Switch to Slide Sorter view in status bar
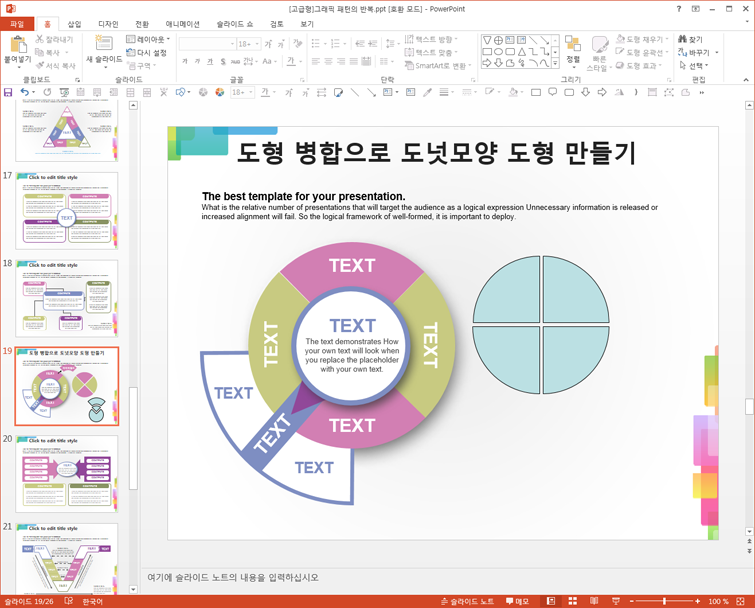The width and height of the screenshot is (755, 608). click(573, 601)
